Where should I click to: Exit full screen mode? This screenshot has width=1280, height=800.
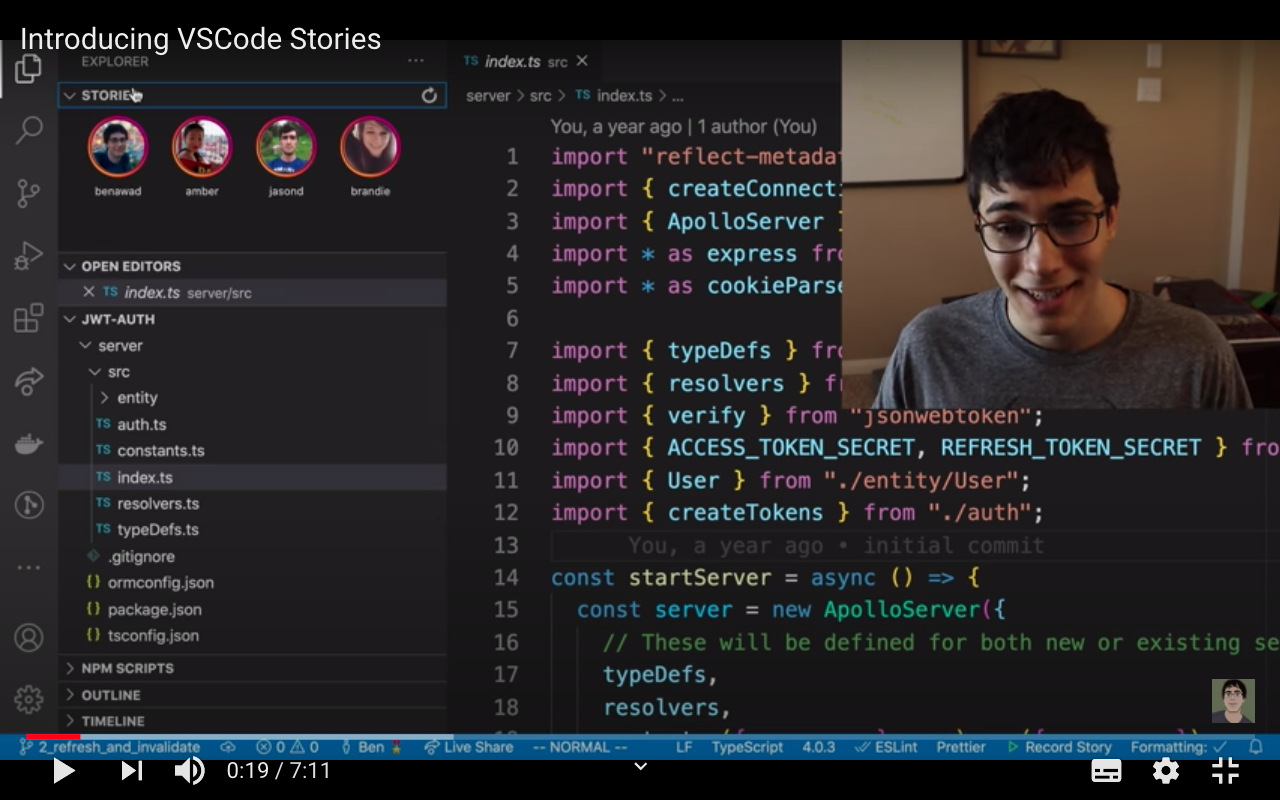pos(1226,771)
